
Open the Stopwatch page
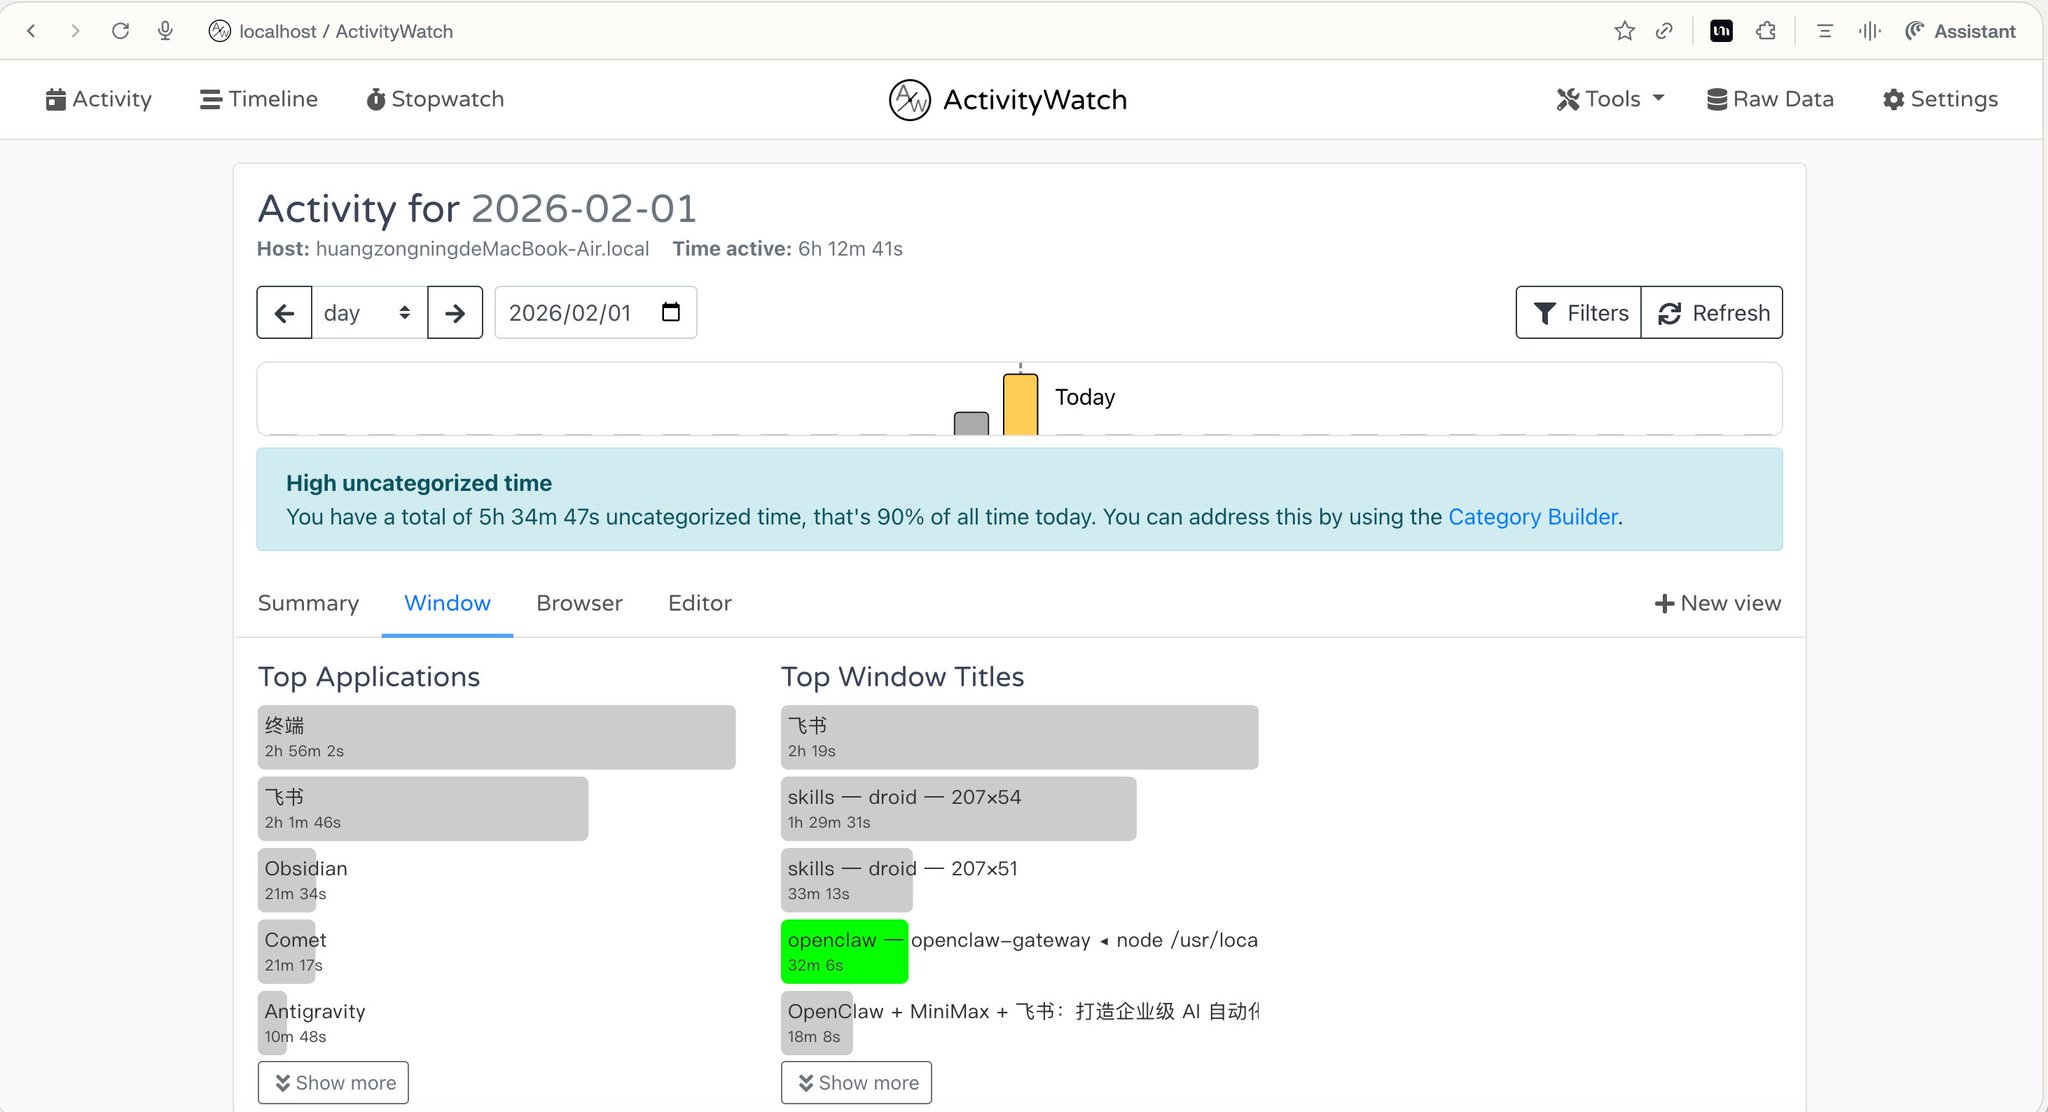435,99
